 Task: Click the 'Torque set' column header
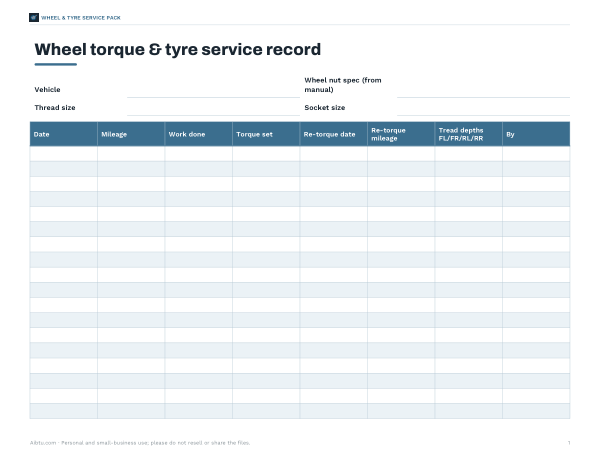click(266, 134)
